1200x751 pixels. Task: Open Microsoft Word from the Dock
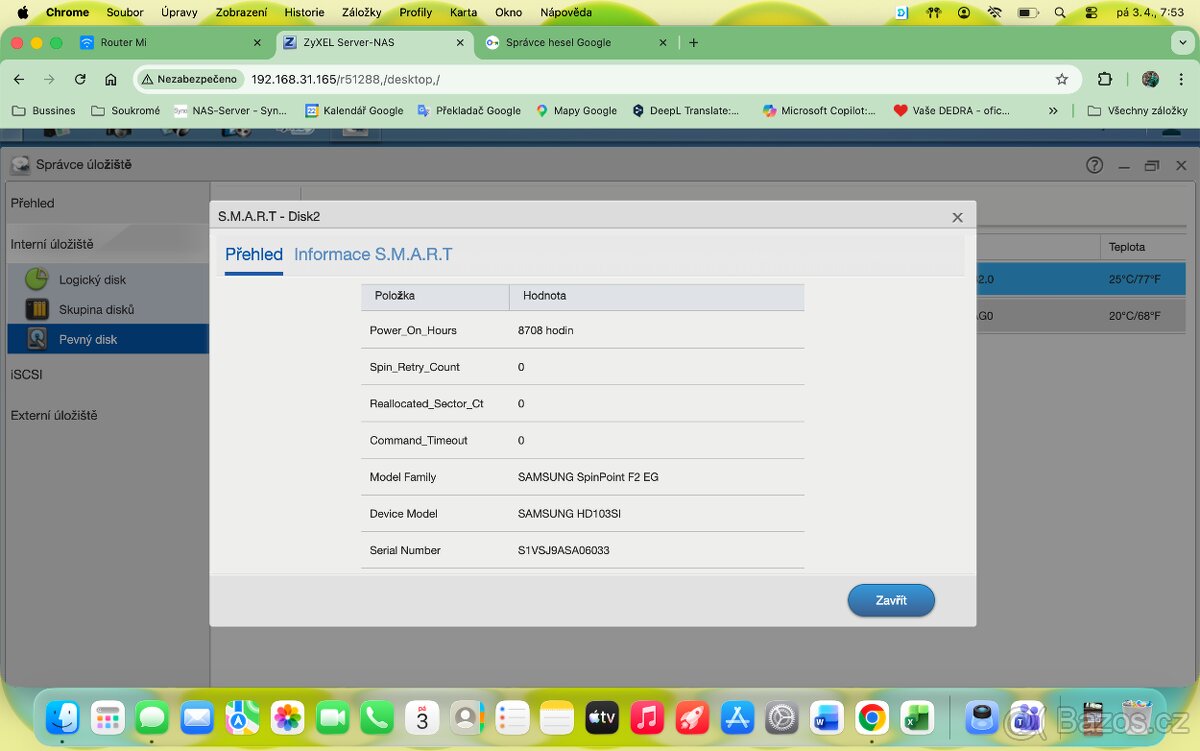[827, 717]
